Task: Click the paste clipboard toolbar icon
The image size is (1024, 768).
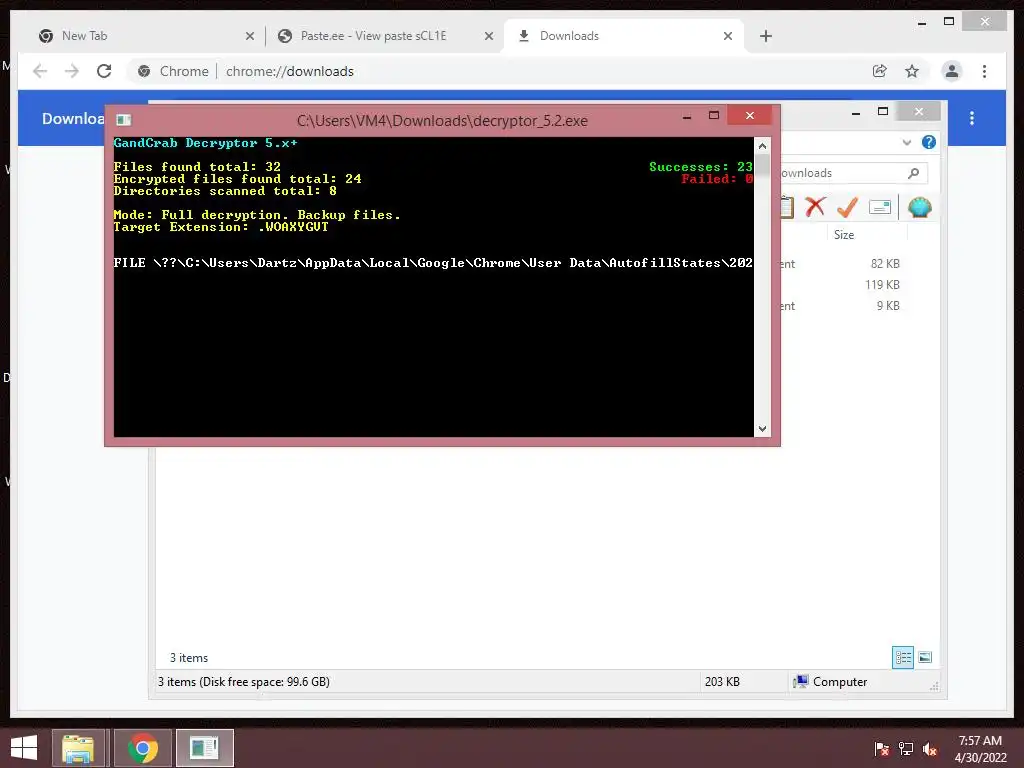Action: click(787, 208)
